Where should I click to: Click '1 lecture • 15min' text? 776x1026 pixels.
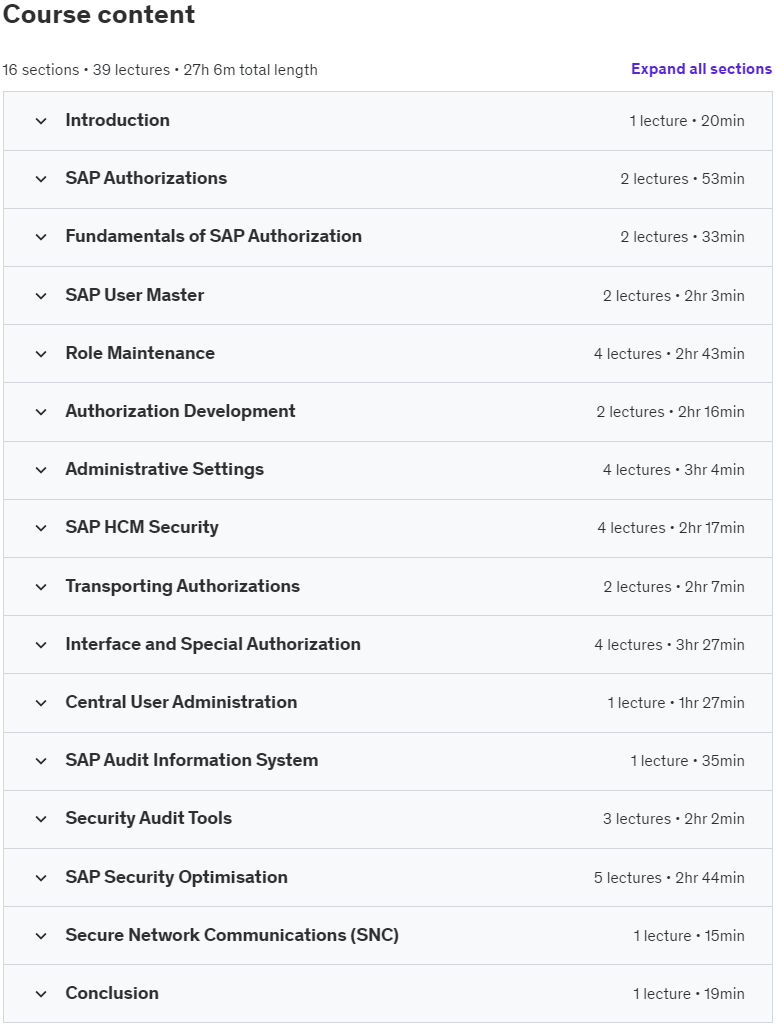(x=689, y=936)
